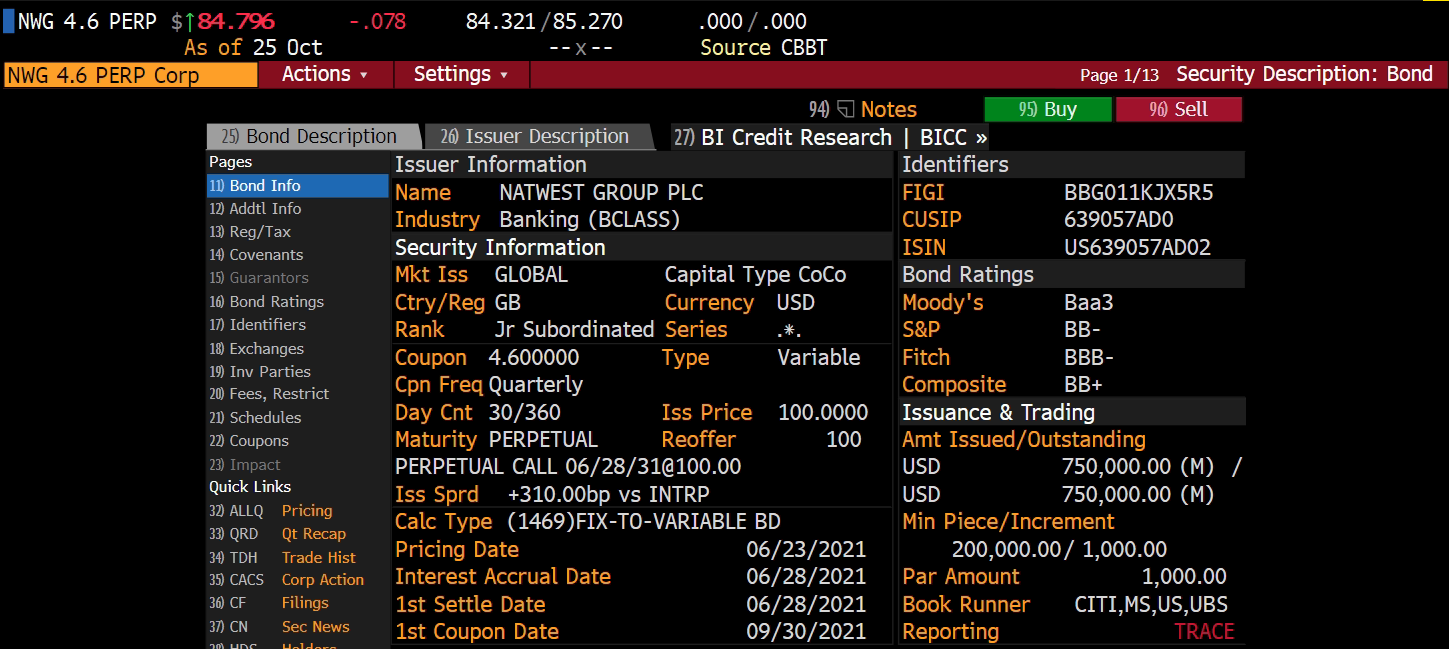
Task: Open CN Sec News quick link
Action: point(279,627)
